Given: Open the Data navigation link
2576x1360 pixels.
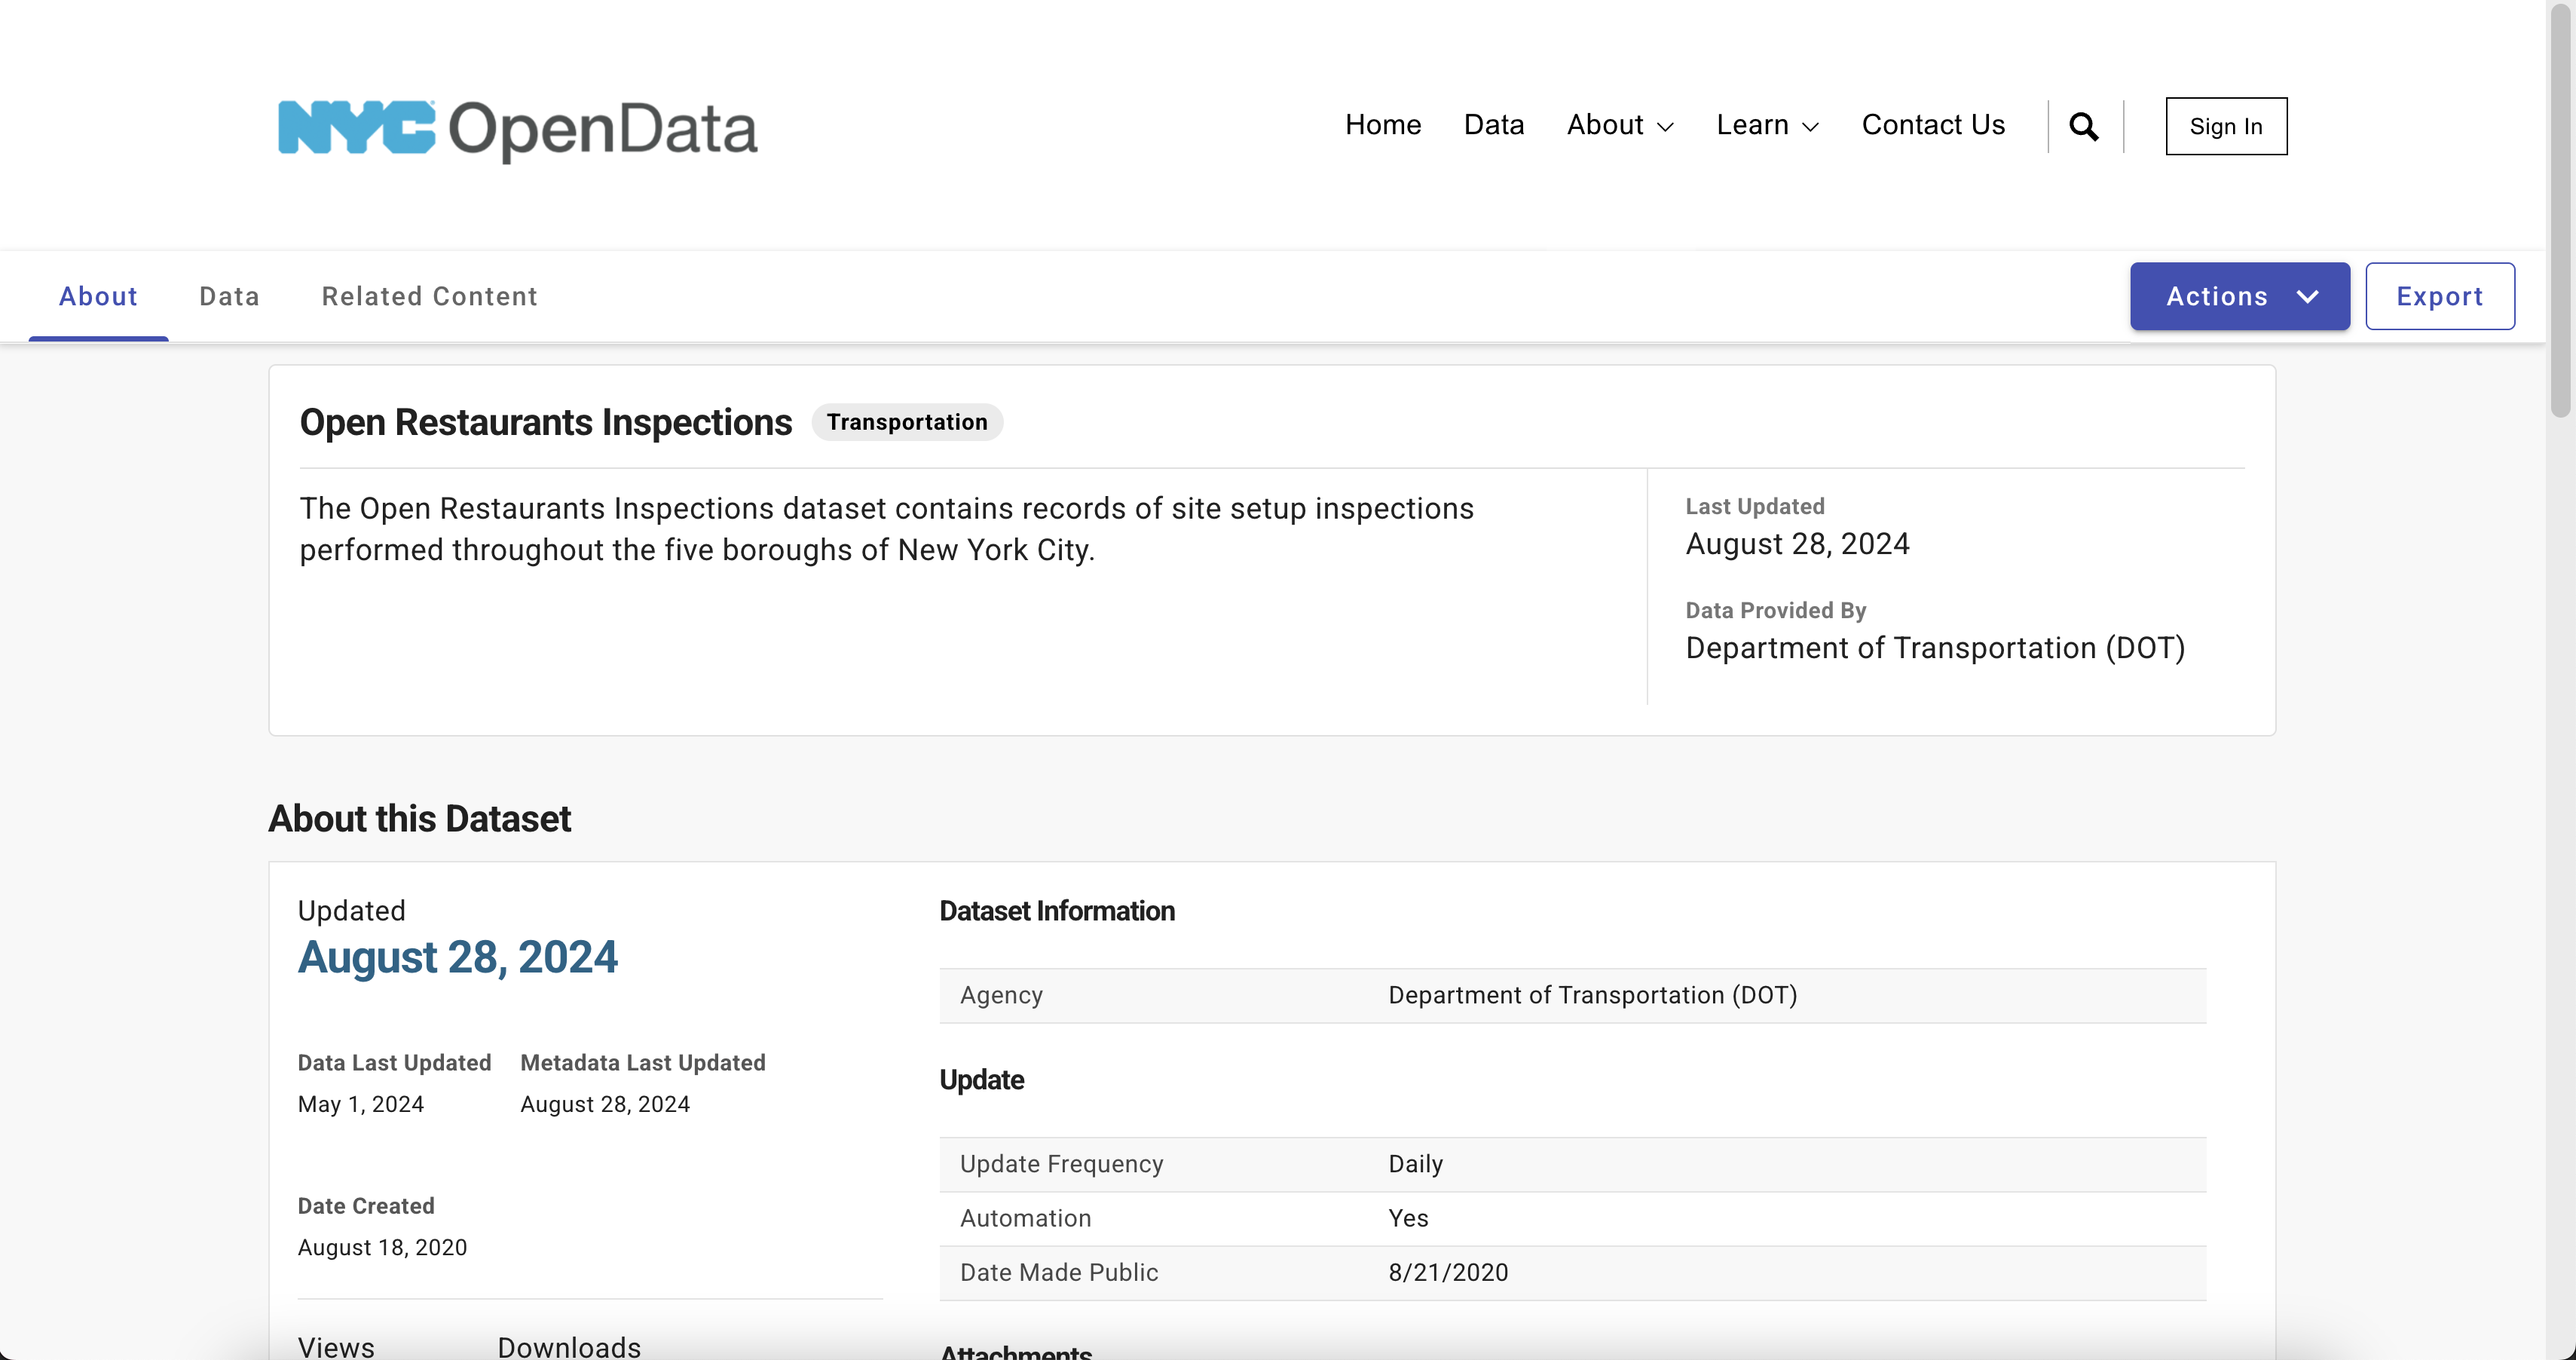Looking at the screenshot, I should pyautogui.click(x=1493, y=125).
